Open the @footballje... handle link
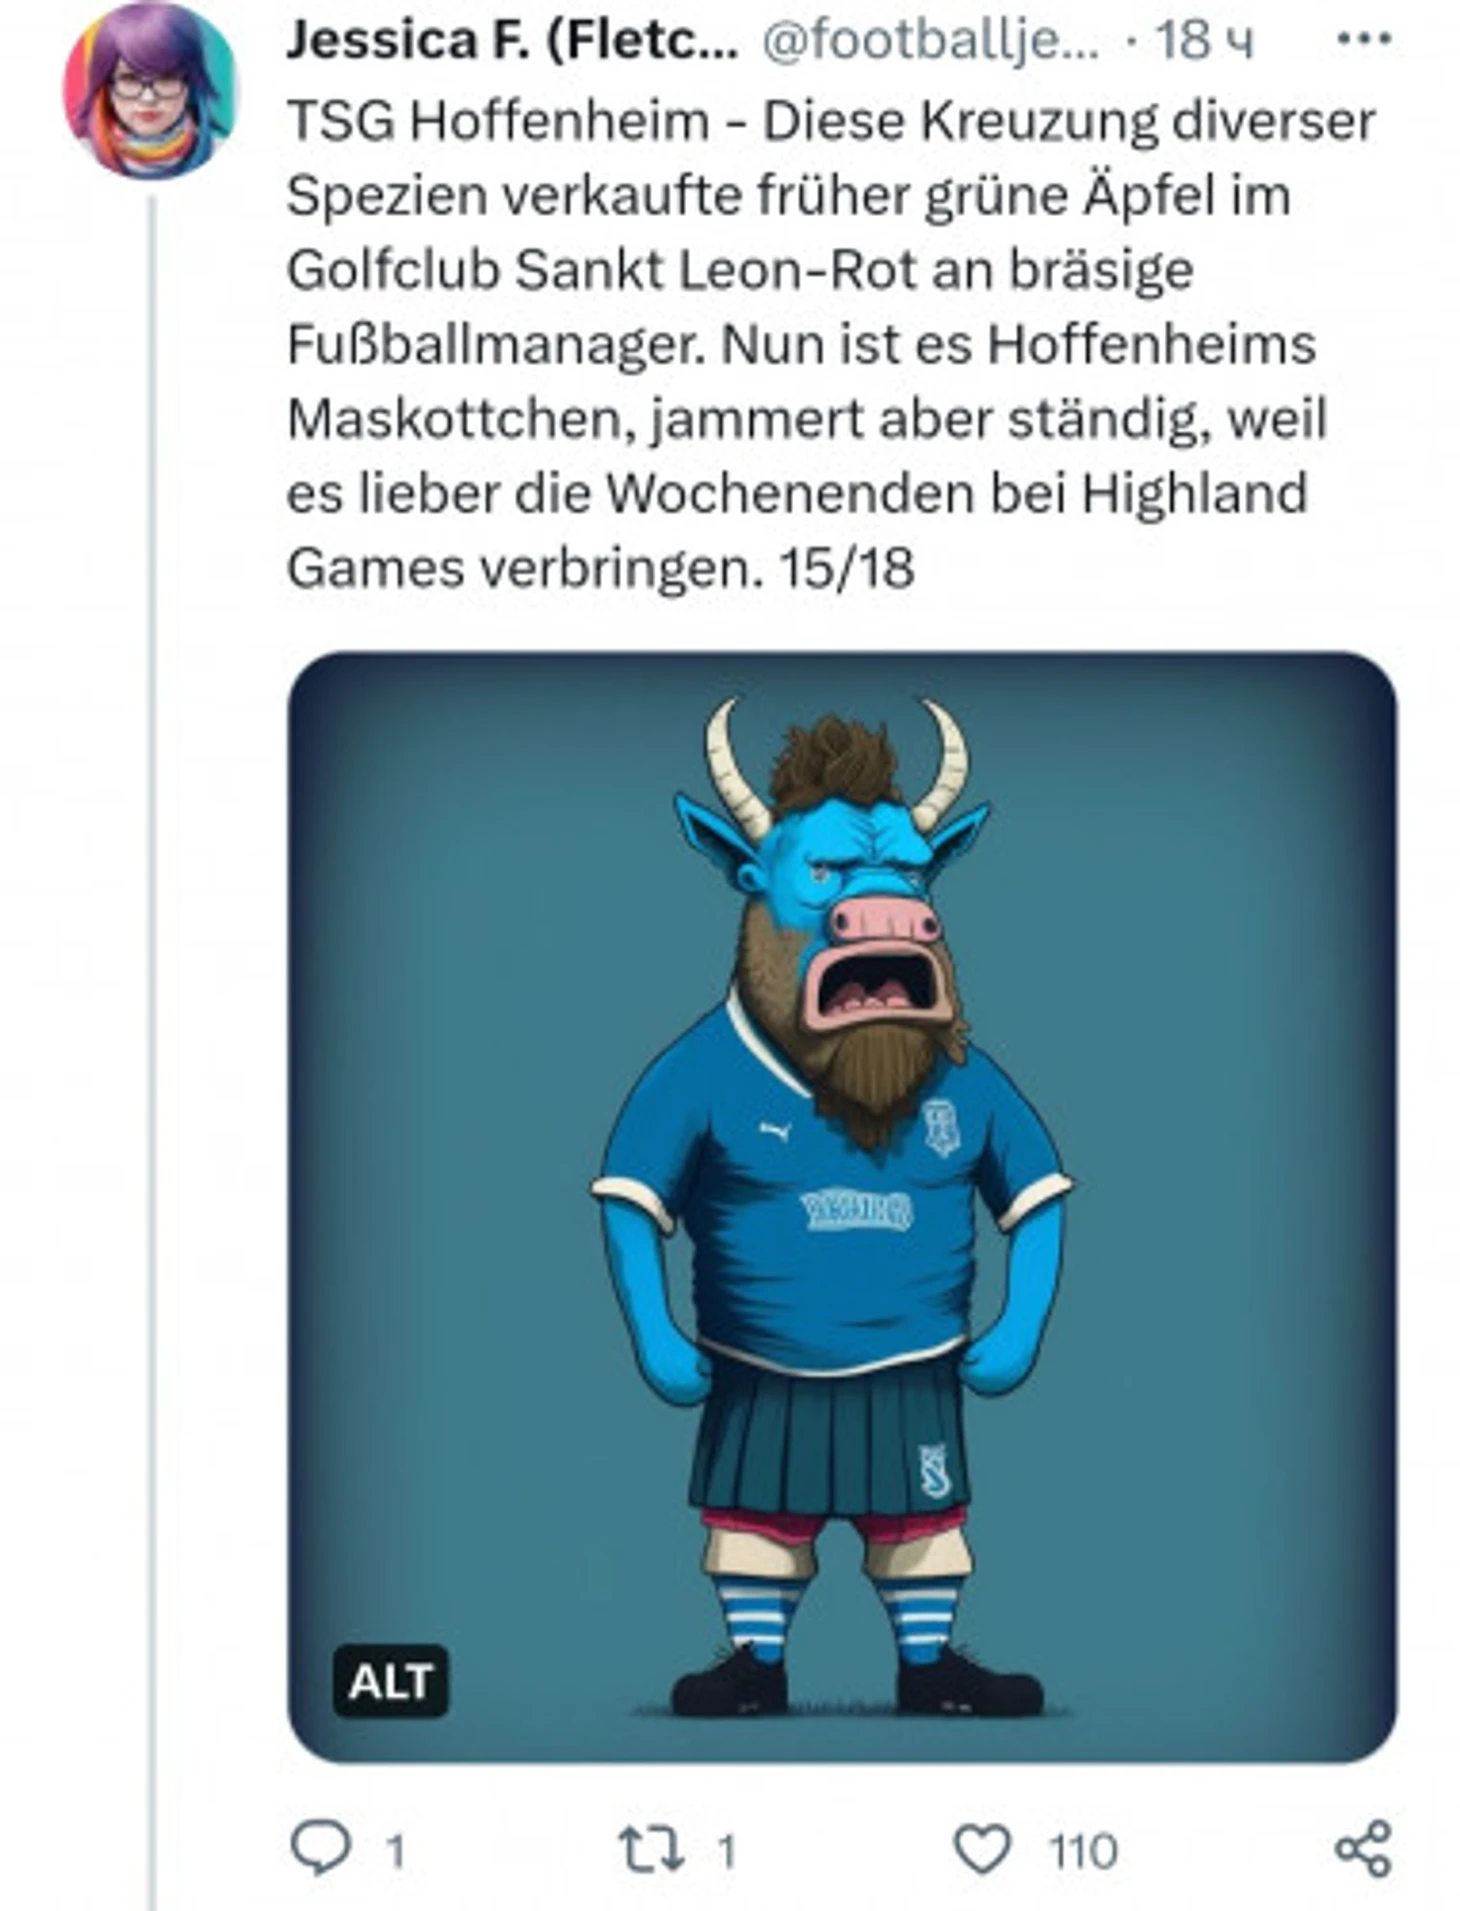The width and height of the screenshot is (1460, 1911). pyautogui.click(x=930, y=41)
